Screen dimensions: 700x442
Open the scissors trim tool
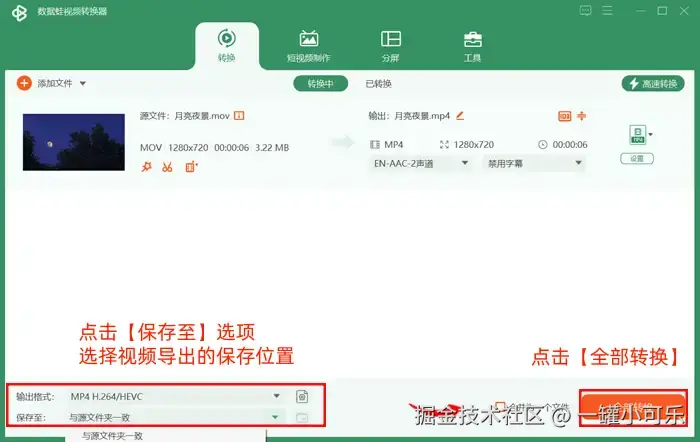tap(167, 167)
